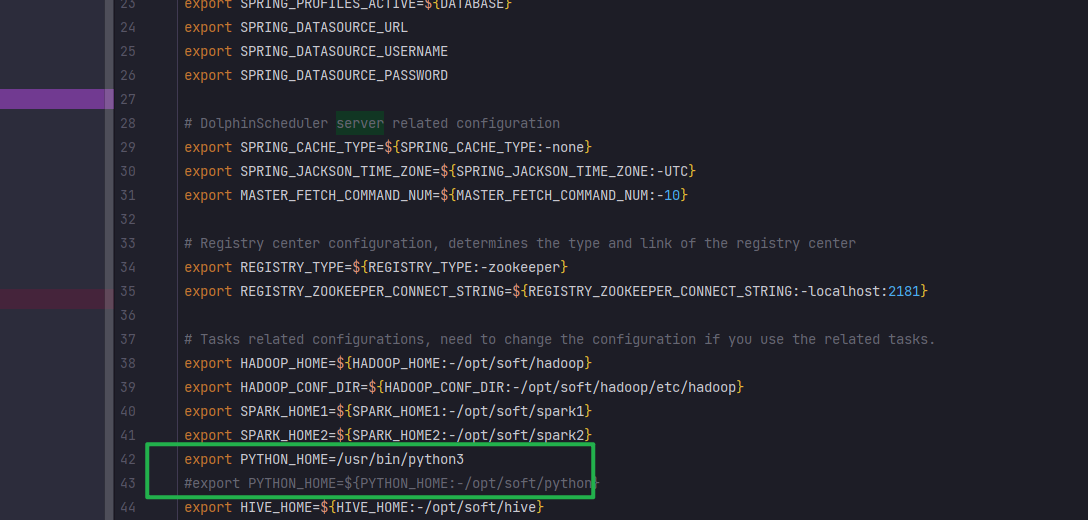Click line number 43 in the gutter
The height and width of the screenshot is (520, 1088).
[128, 483]
